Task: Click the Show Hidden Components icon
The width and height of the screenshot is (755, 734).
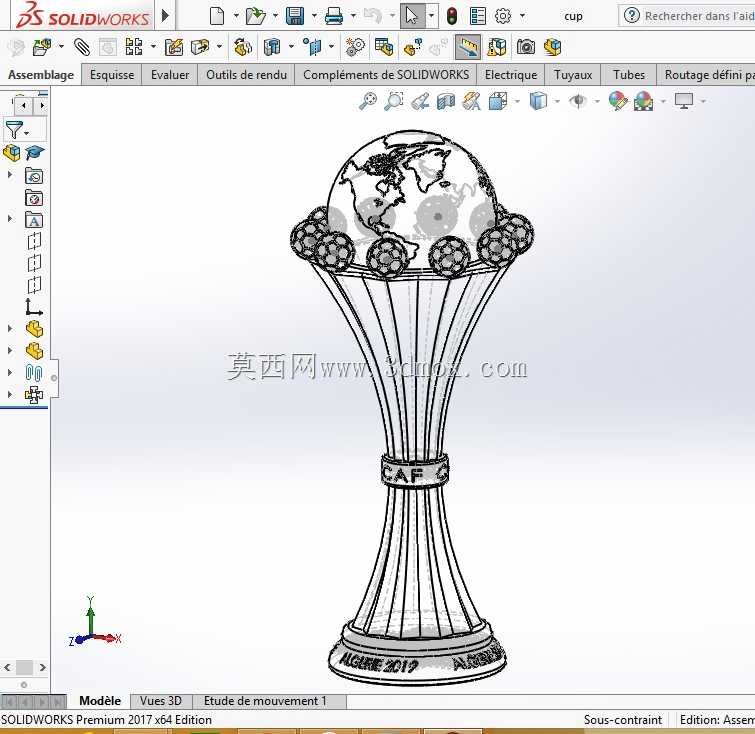Action: (243, 47)
